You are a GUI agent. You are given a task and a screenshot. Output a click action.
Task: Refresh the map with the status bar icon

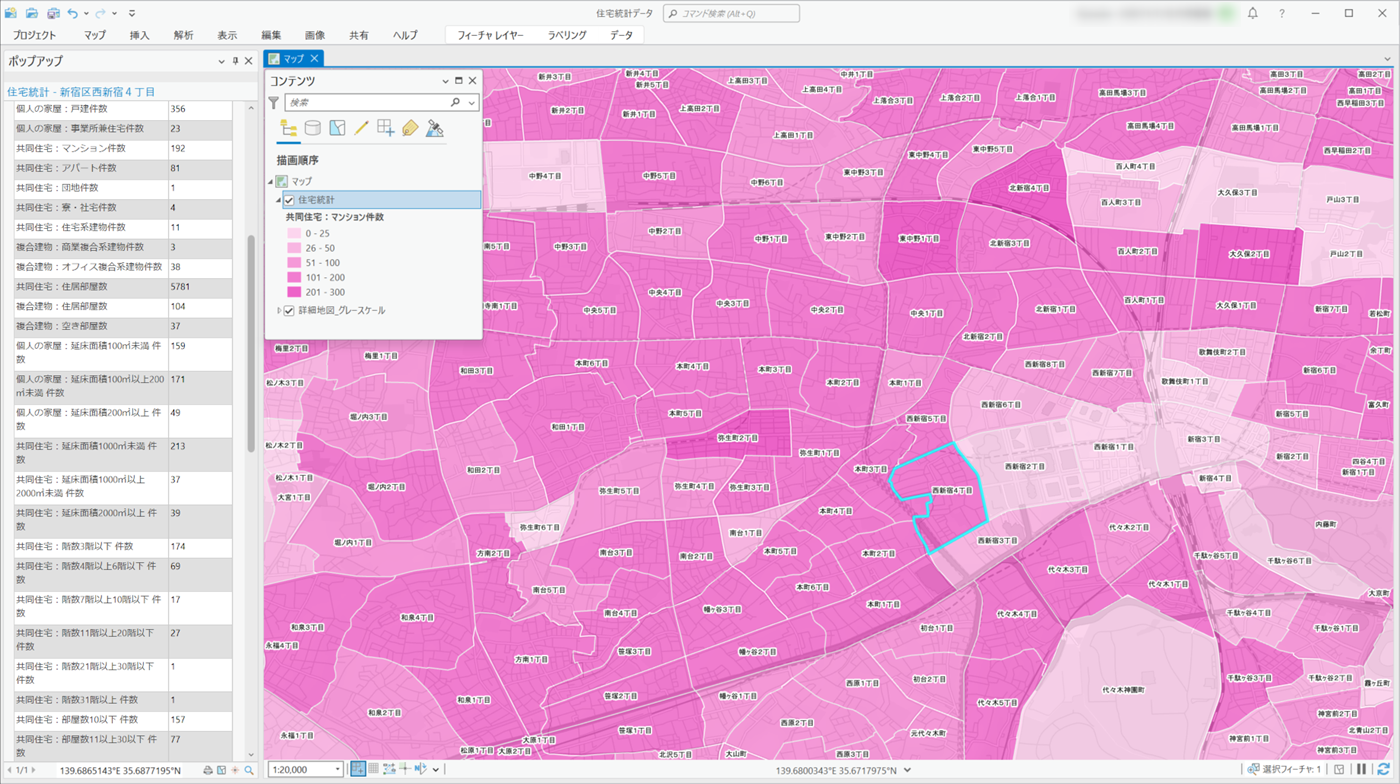pos(1384,769)
